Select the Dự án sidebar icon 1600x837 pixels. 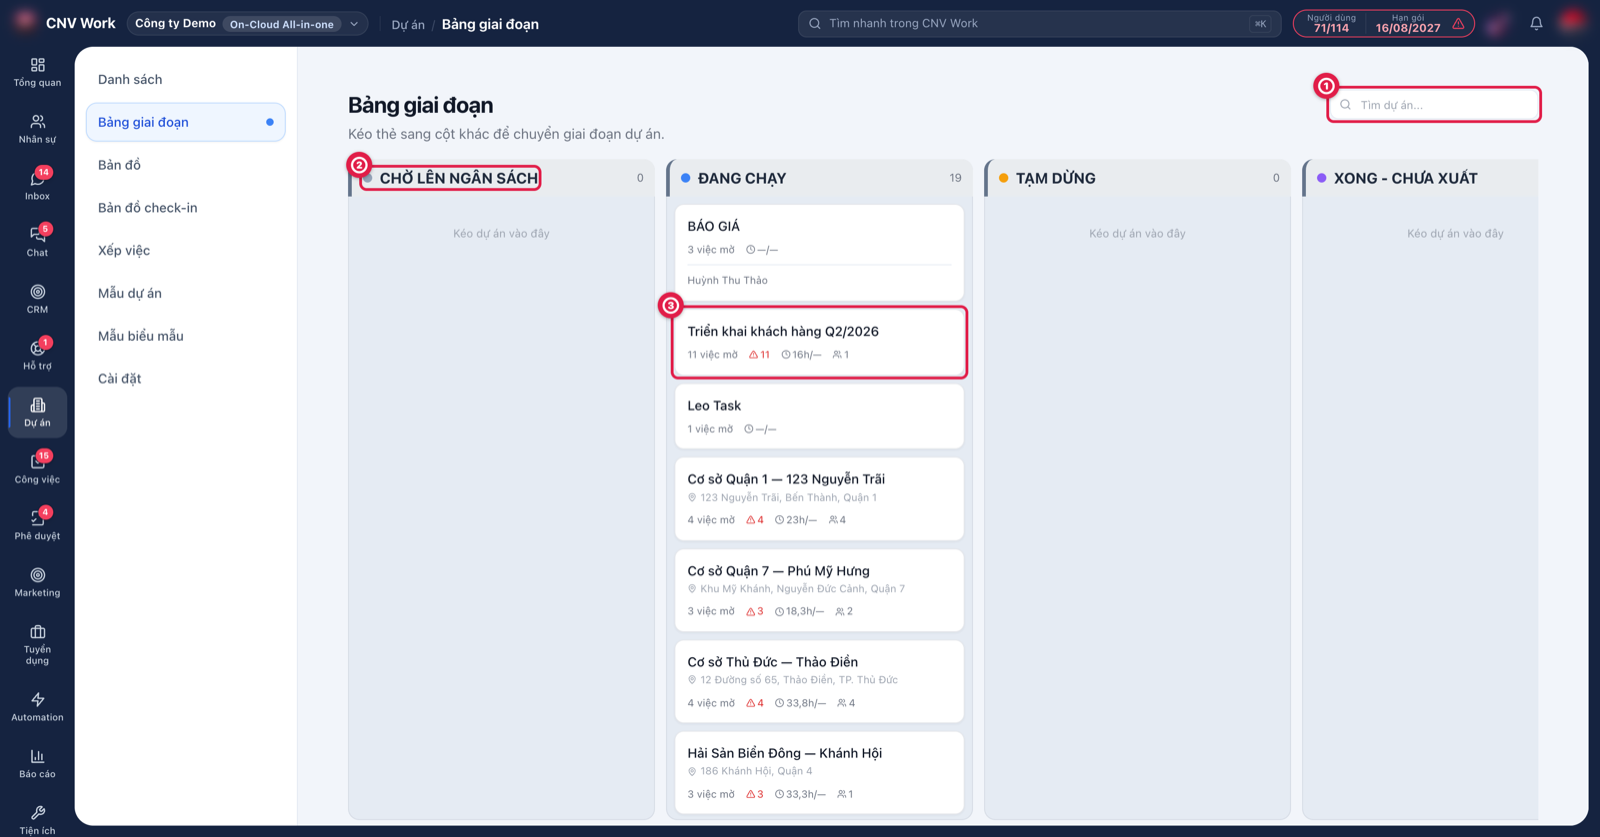[x=37, y=412]
